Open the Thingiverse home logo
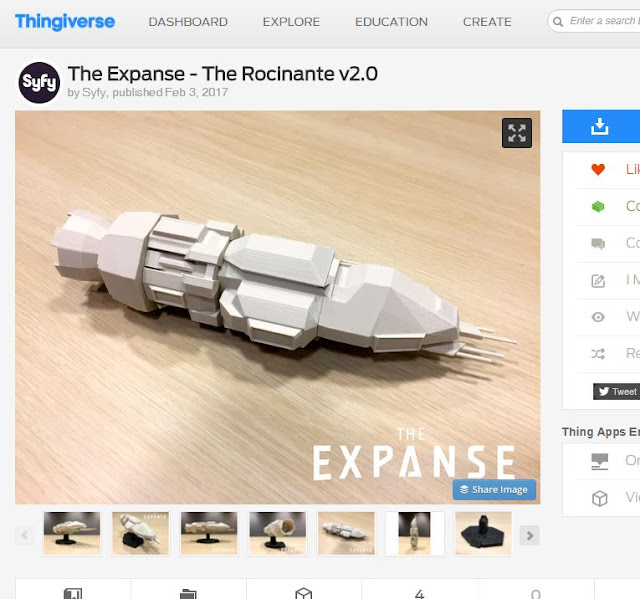 [x=65, y=22]
